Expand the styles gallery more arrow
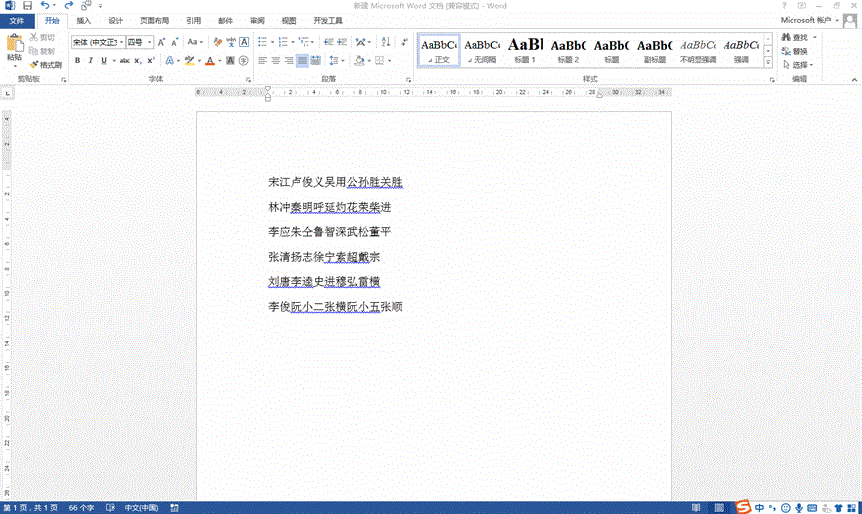Viewport: 862px width, 514px height. coord(769,62)
